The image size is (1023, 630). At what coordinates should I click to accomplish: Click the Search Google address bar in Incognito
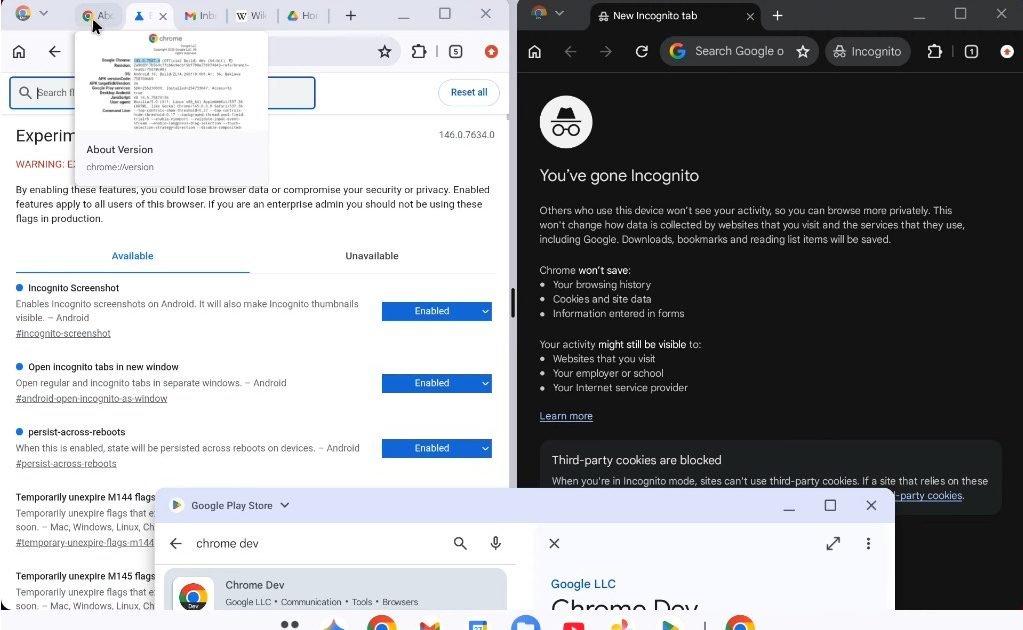[x=738, y=52]
